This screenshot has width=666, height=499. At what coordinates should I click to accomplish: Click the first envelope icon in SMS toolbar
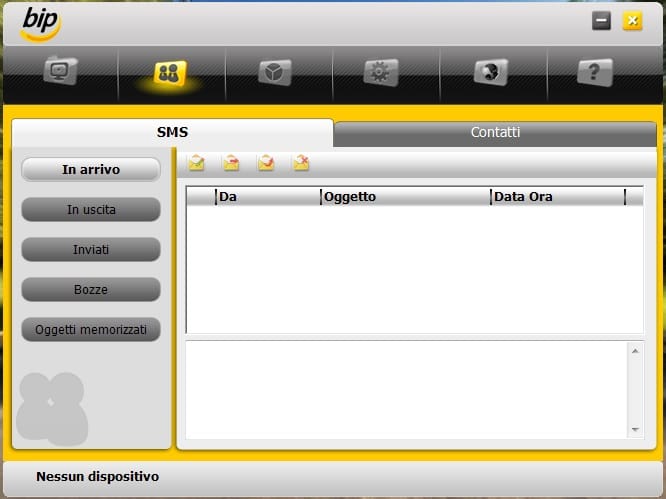(197, 163)
